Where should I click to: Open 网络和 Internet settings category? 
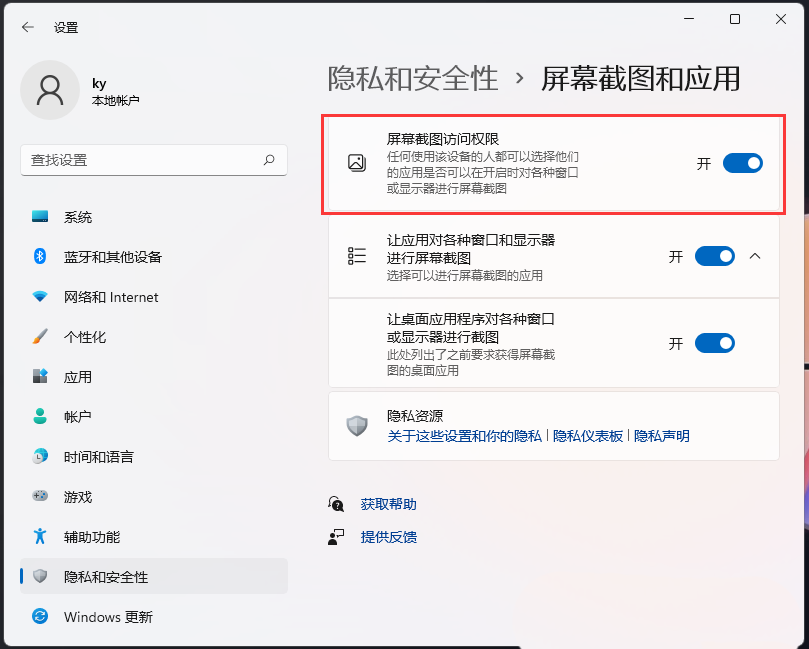154,297
